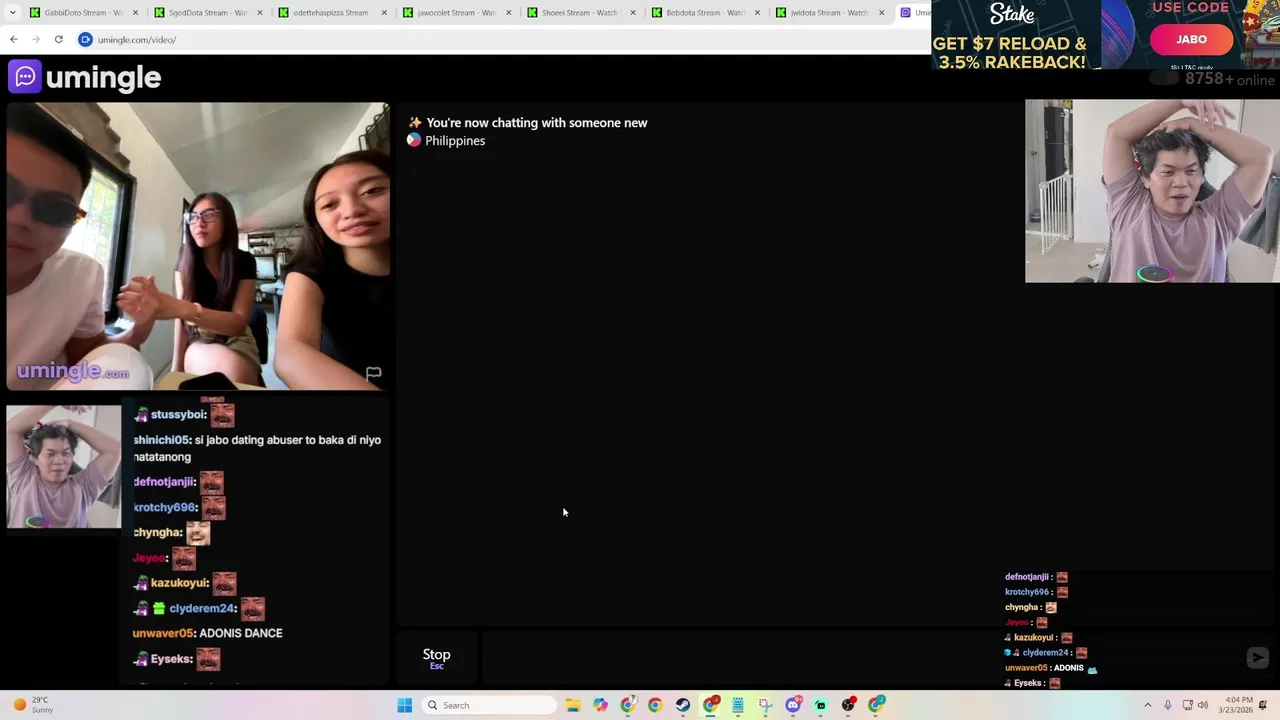
Task: Click the JABO code button in ad
Action: coord(1191,39)
